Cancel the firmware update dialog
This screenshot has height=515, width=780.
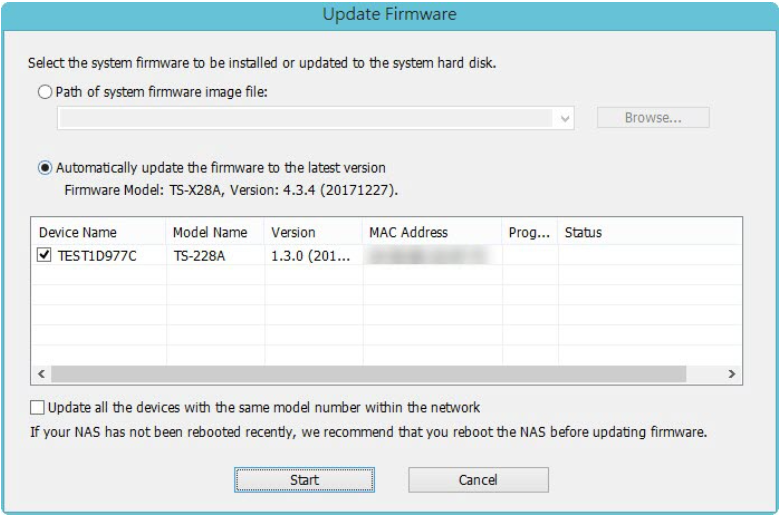(x=478, y=480)
